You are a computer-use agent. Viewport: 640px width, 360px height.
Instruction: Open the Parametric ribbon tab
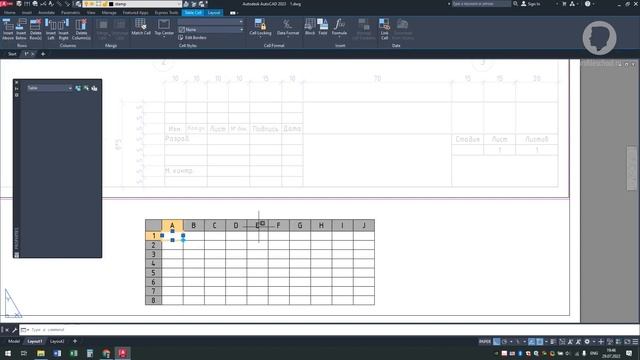[70, 13]
